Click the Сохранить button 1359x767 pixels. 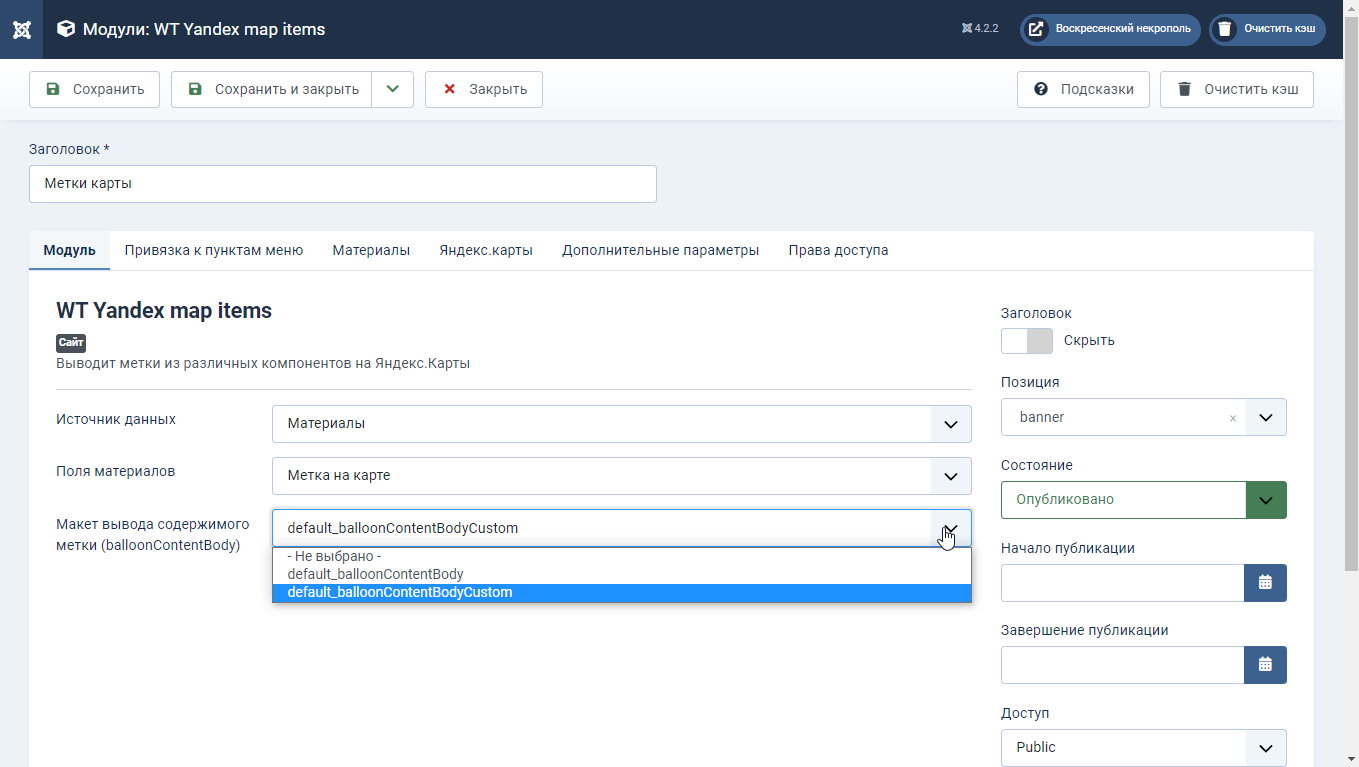pos(95,89)
